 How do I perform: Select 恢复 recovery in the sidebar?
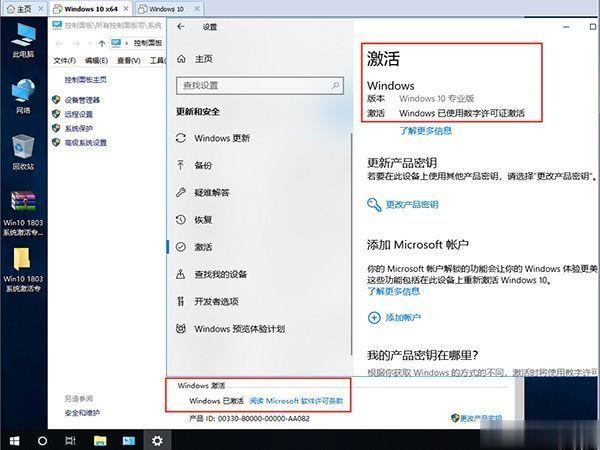tap(203, 219)
